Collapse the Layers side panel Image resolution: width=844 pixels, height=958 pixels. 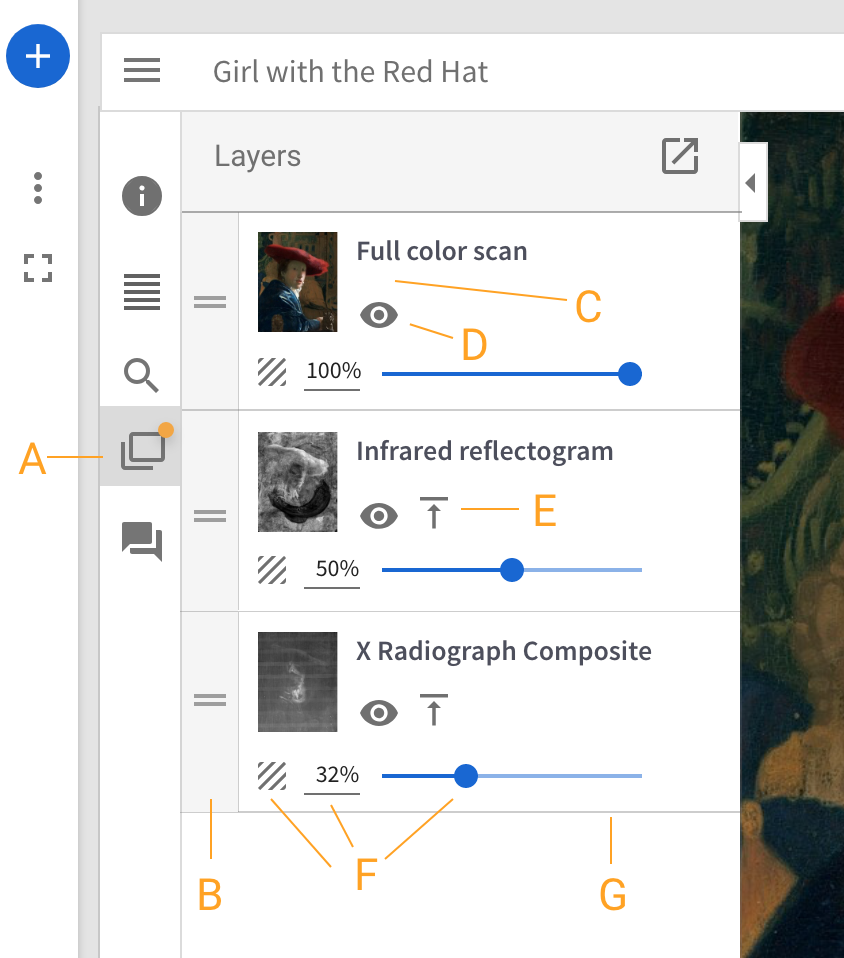(752, 183)
